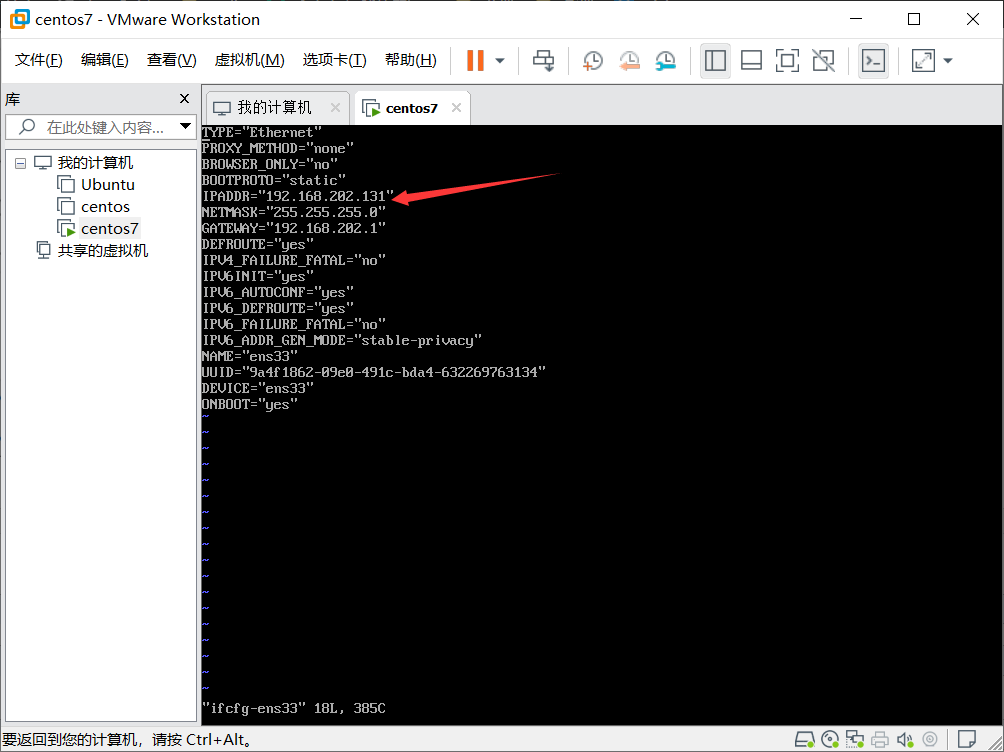Click the webcam device status icon

pyautogui.click(x=930, y=740)
